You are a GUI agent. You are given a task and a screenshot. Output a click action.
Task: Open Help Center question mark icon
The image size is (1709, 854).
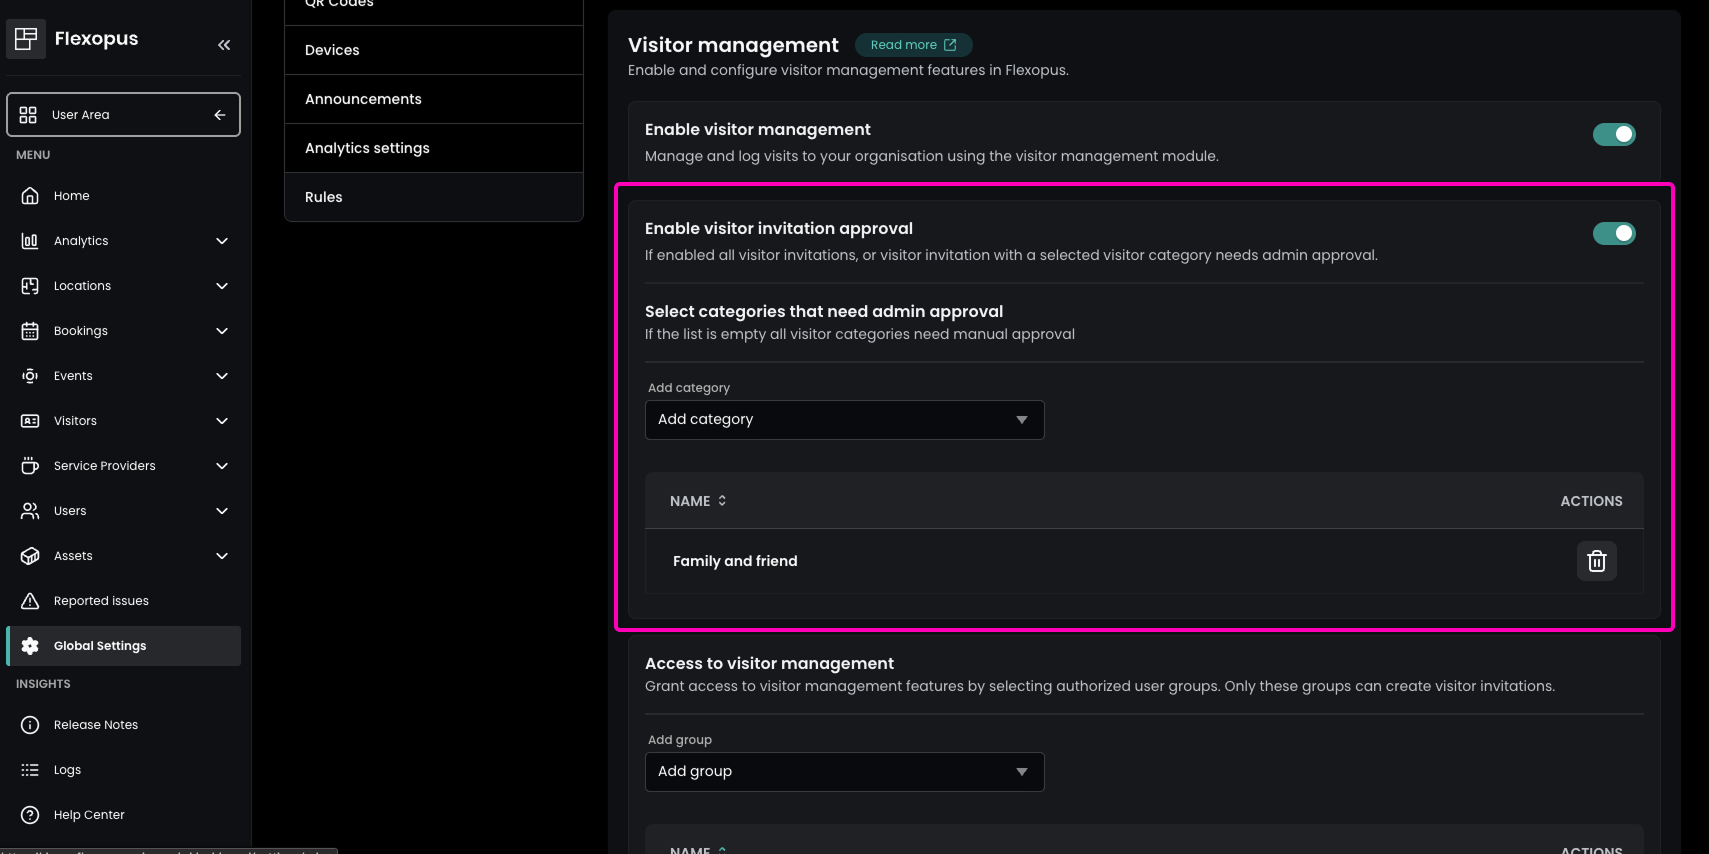30,815
